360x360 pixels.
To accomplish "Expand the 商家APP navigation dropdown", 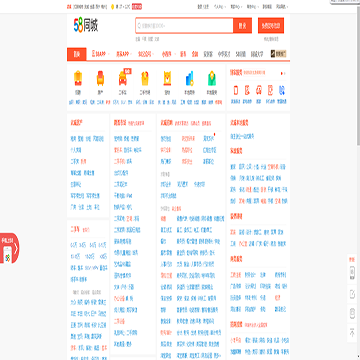I will tap(124, 54).
